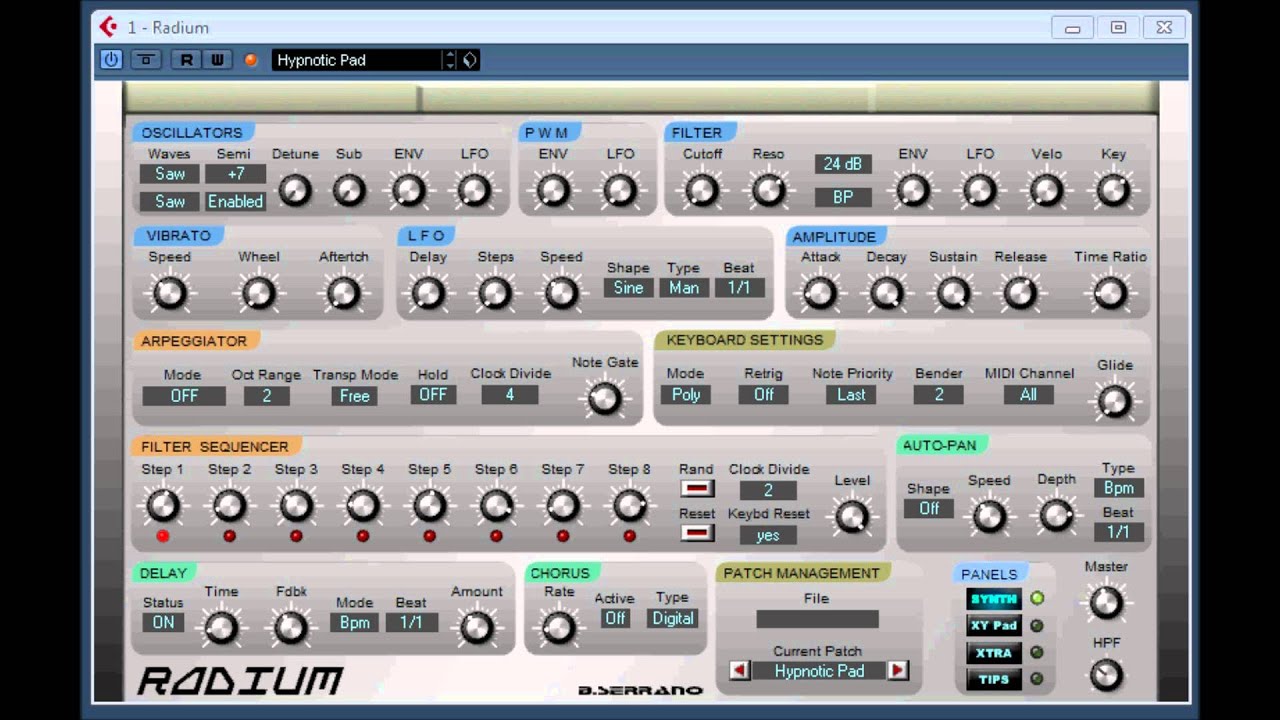1280x720 pixels.
Task: Click the preset up/down stepper arrows
Action: tap(450, 60)
